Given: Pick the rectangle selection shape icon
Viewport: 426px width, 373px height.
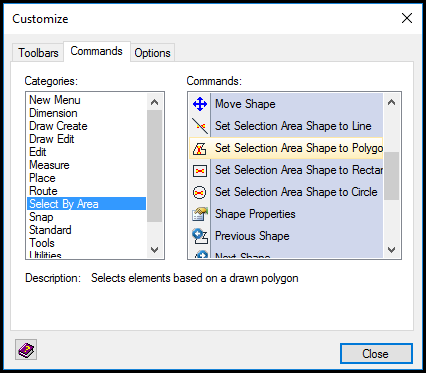Looking at the screenshot, I should click(x=200, y=171).
